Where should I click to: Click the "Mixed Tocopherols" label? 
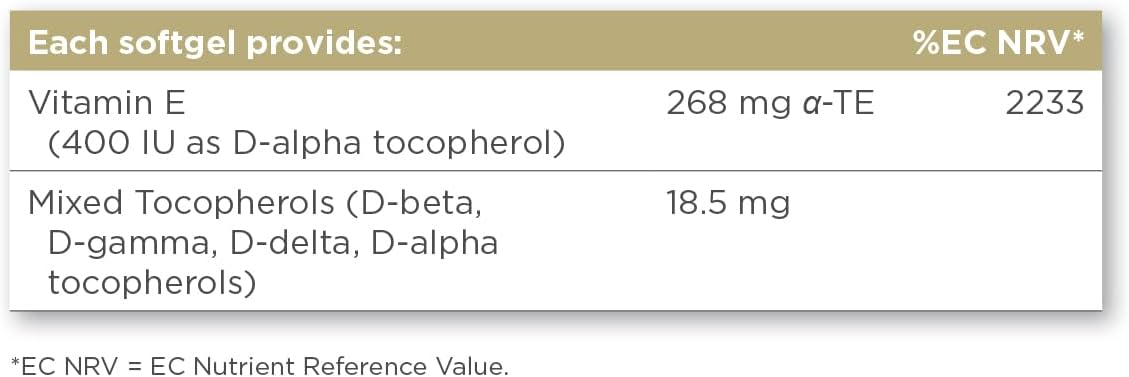181,204
